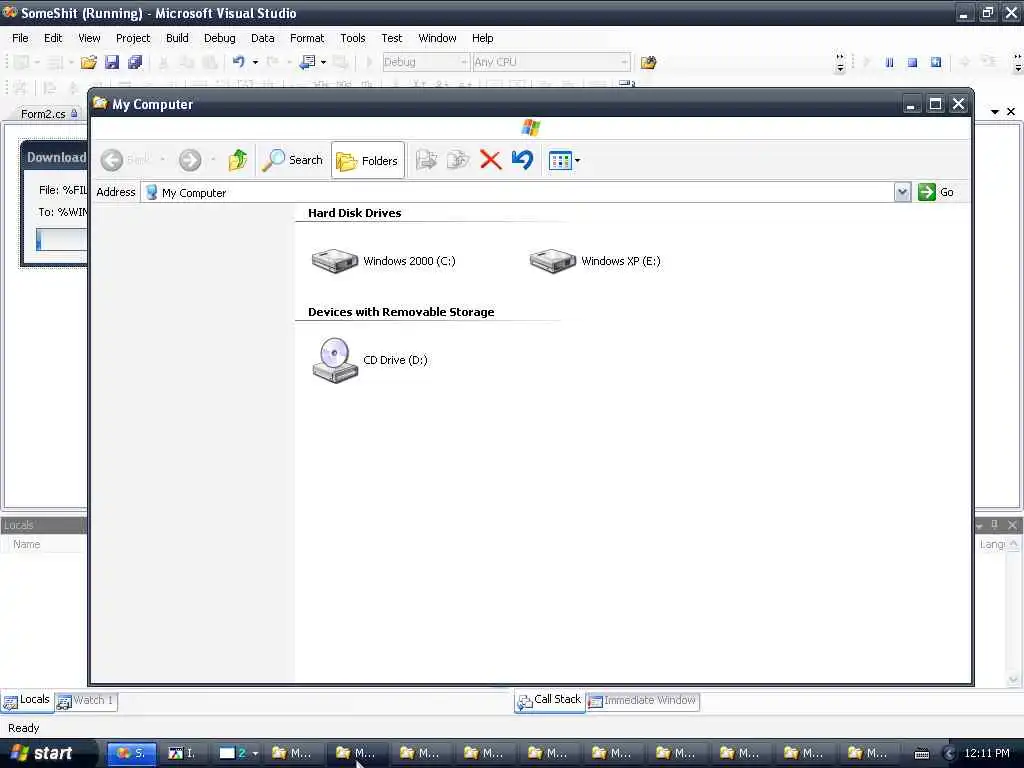This screenshot has height=768, width=1024.
Task: Open the Debug configuration combo box
Action: (x=425, y=62)
